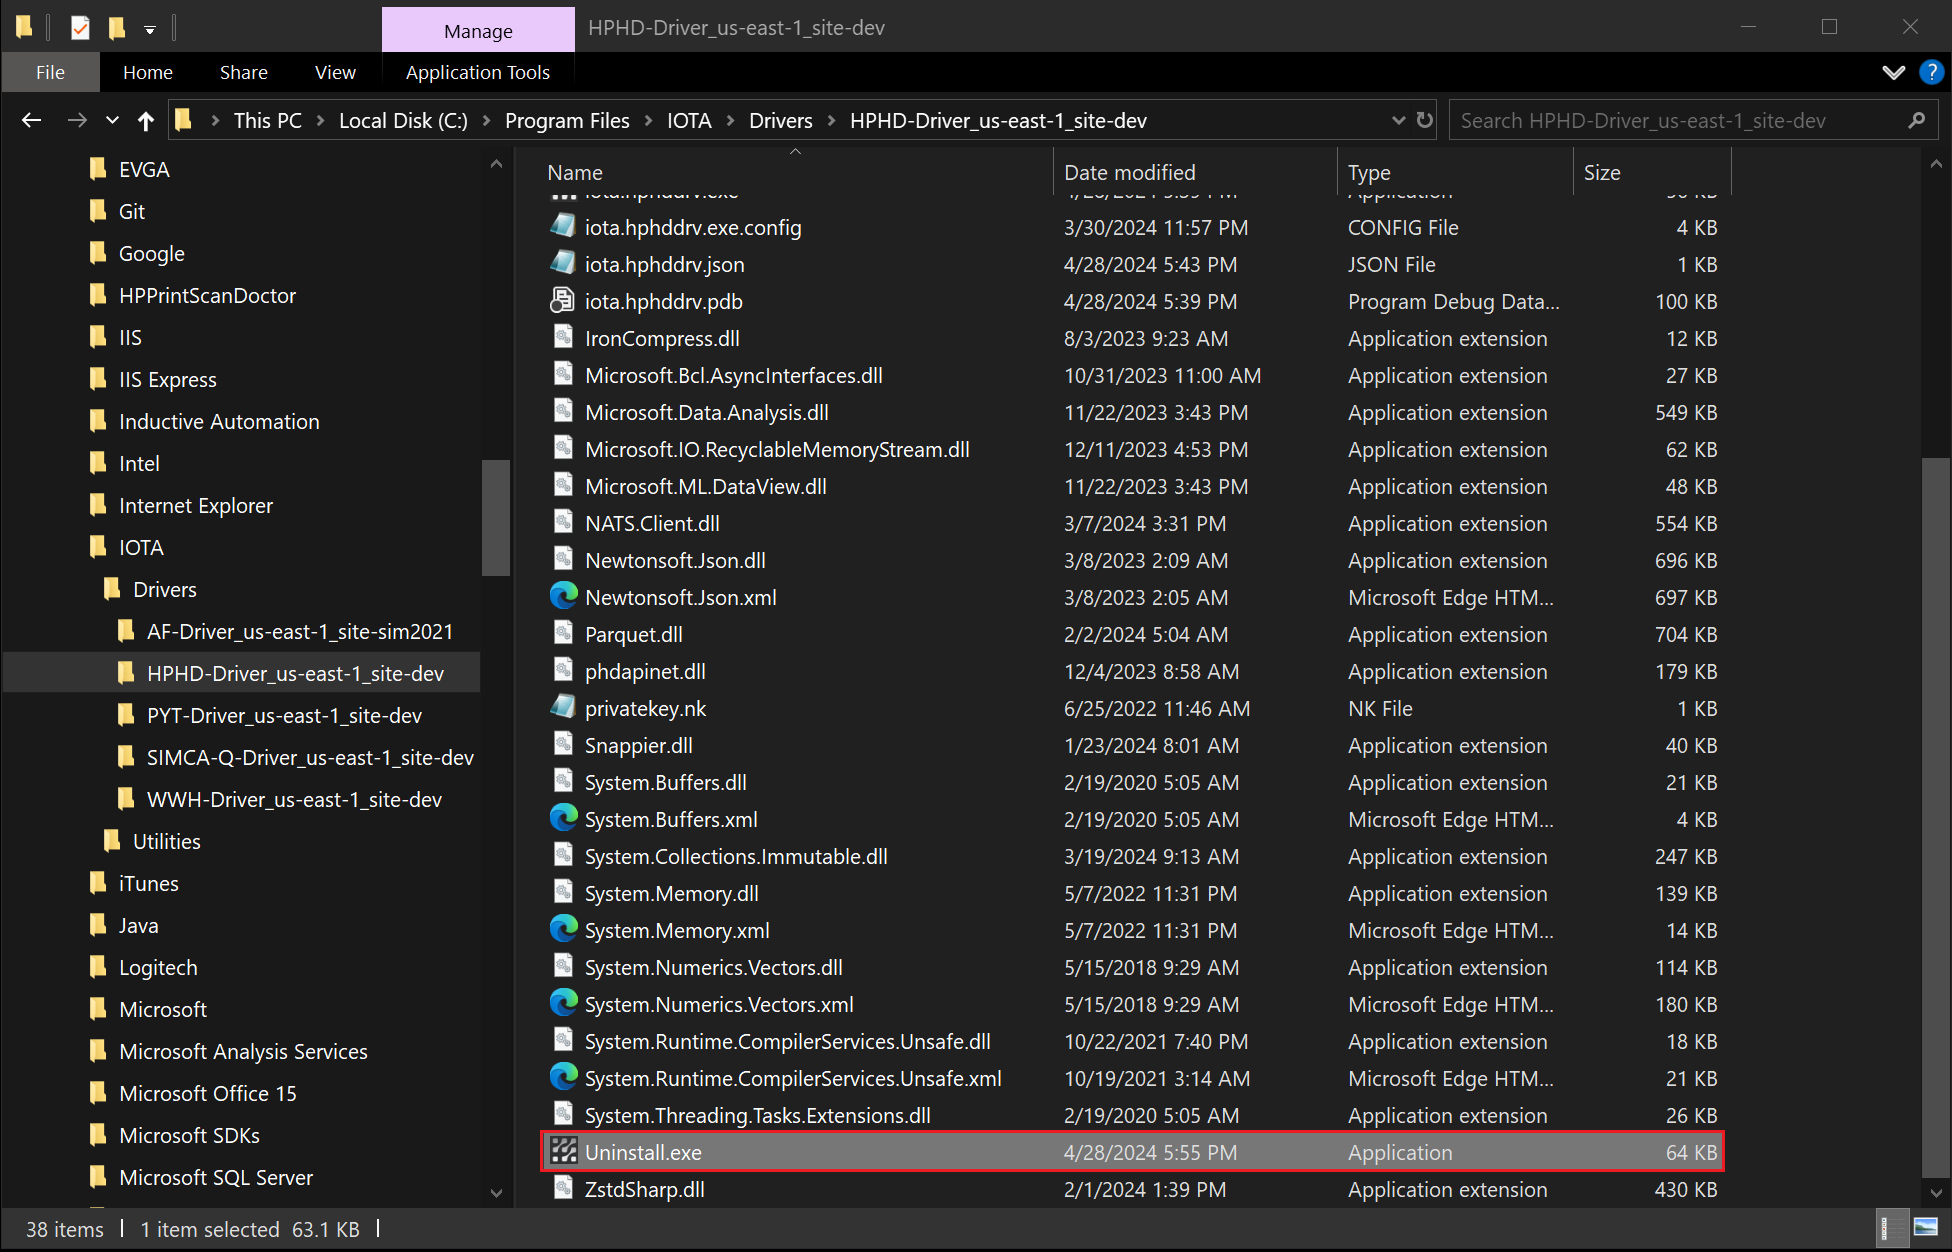Switch to Large icons view layout
The image size is (1952, 1252).
pyautogui.click(x=1925, y=1228)
